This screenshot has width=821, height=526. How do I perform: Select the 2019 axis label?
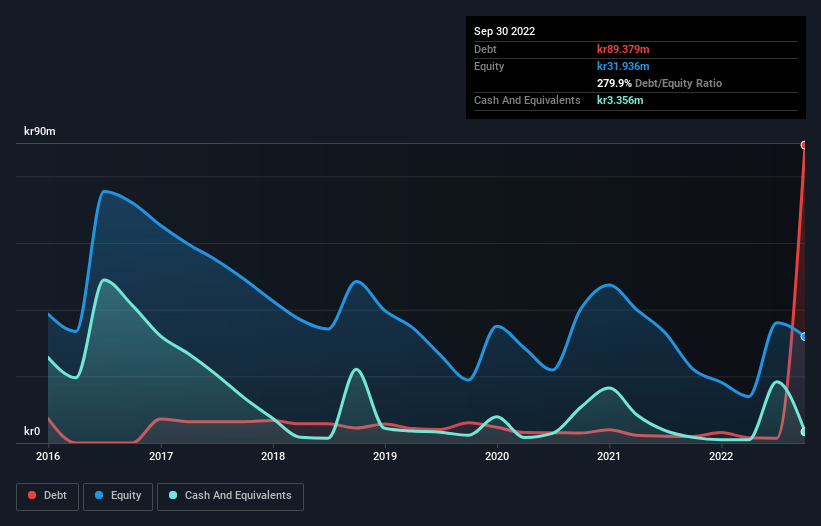point(385,456)
